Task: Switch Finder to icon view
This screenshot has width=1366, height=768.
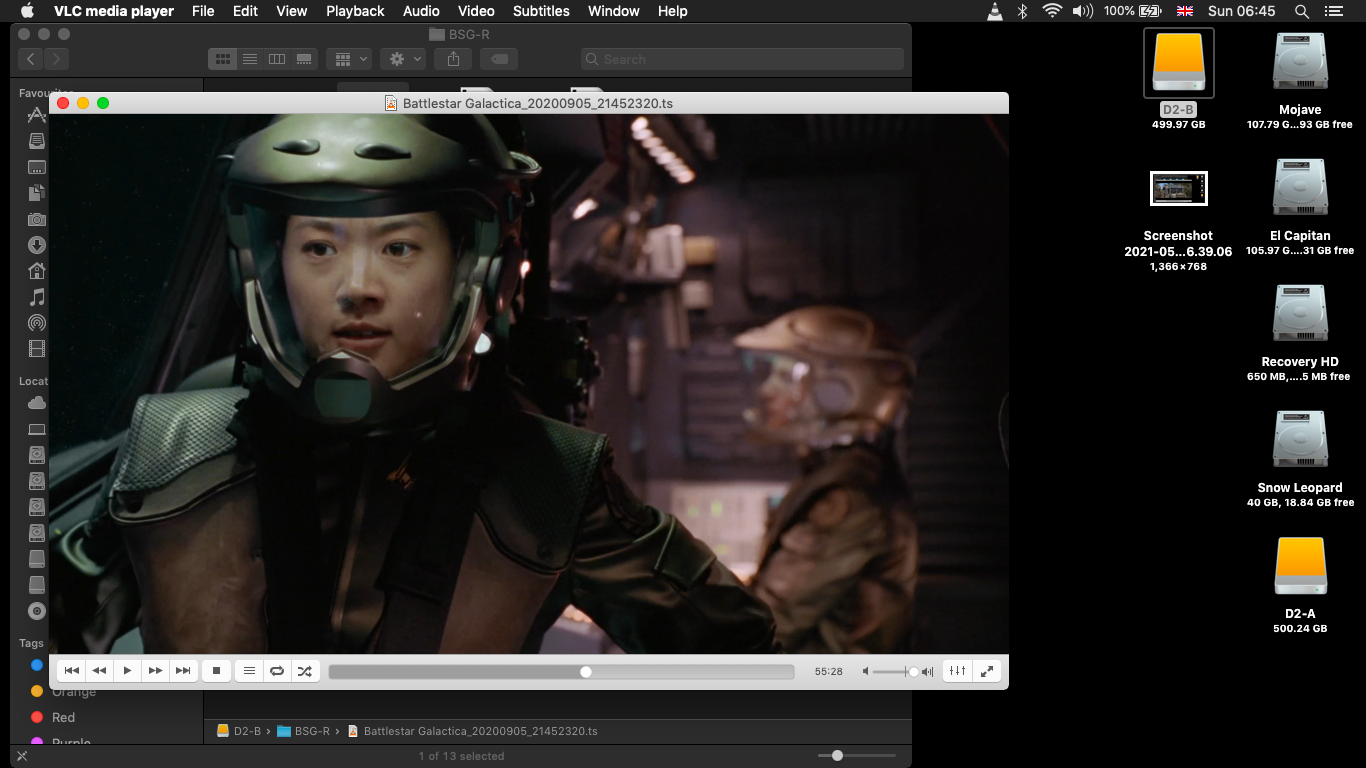Action: (x=223, y=59)
